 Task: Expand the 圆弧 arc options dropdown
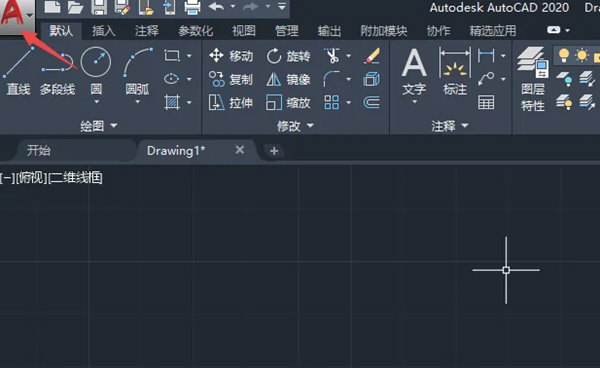point(138,102)
